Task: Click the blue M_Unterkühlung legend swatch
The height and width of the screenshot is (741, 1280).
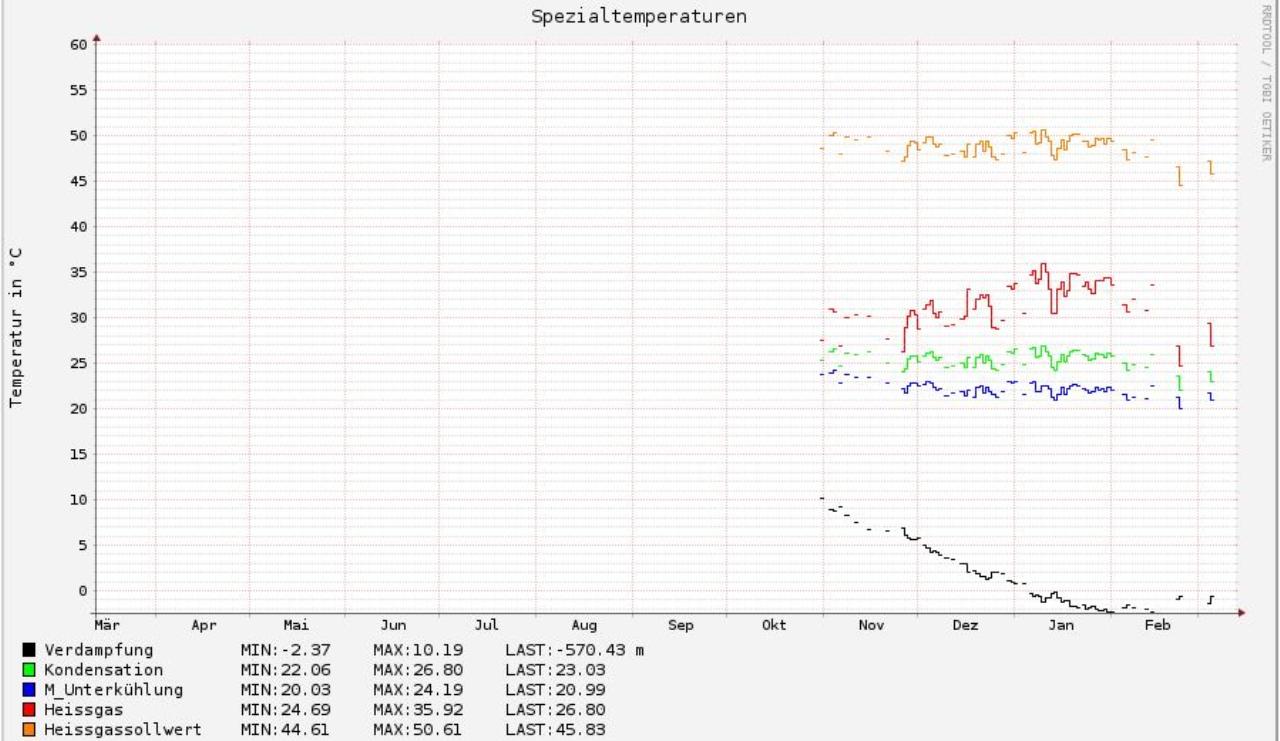Action: 30,690
